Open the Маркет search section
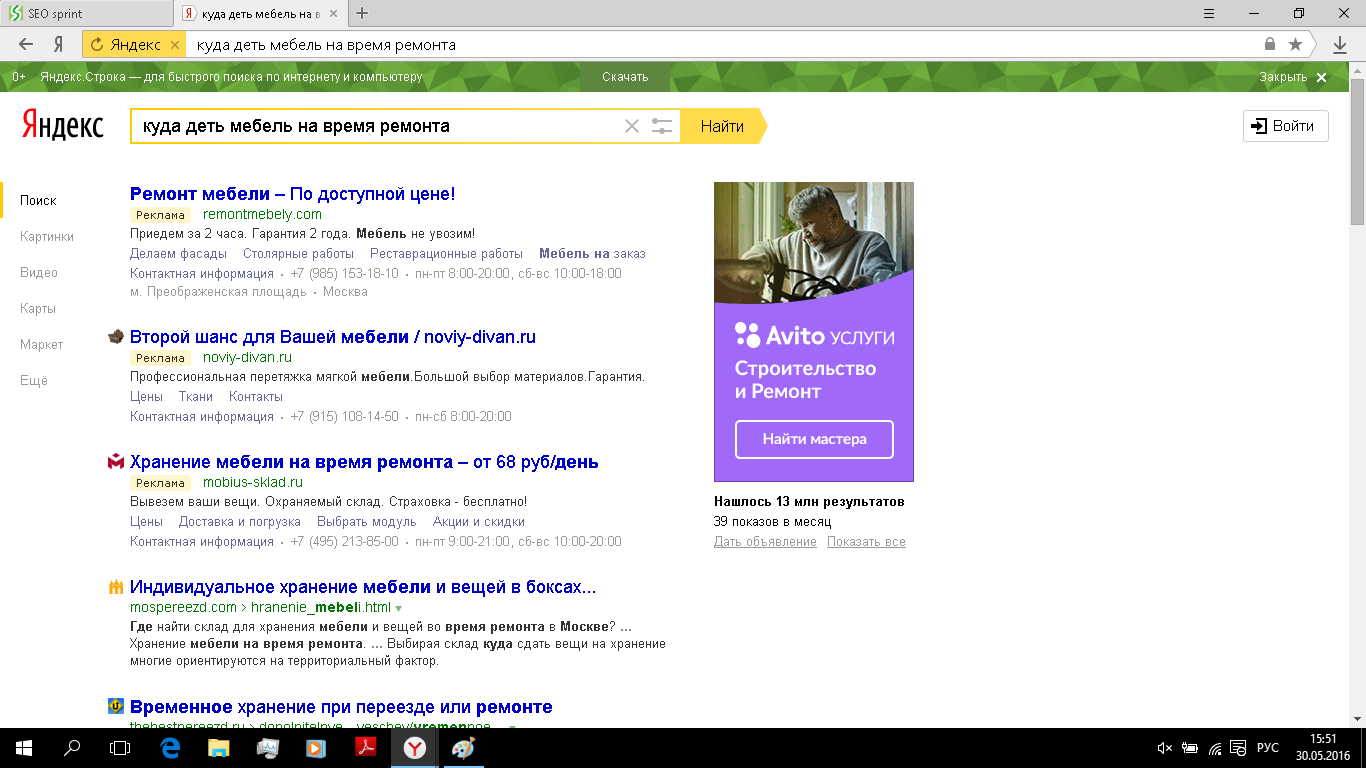 pyautogui.click(x=41, y=344)
